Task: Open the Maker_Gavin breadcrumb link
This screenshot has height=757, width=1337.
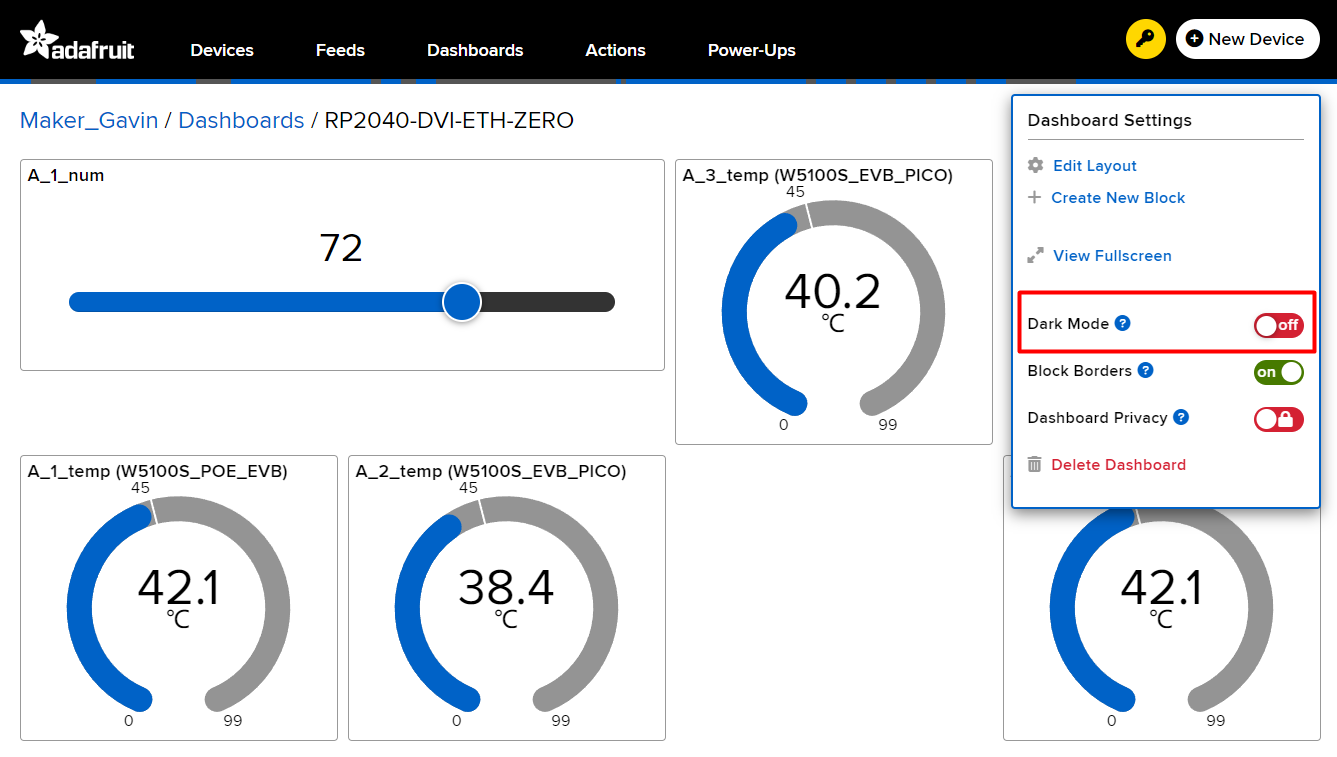Action: [x=89, y=121]
